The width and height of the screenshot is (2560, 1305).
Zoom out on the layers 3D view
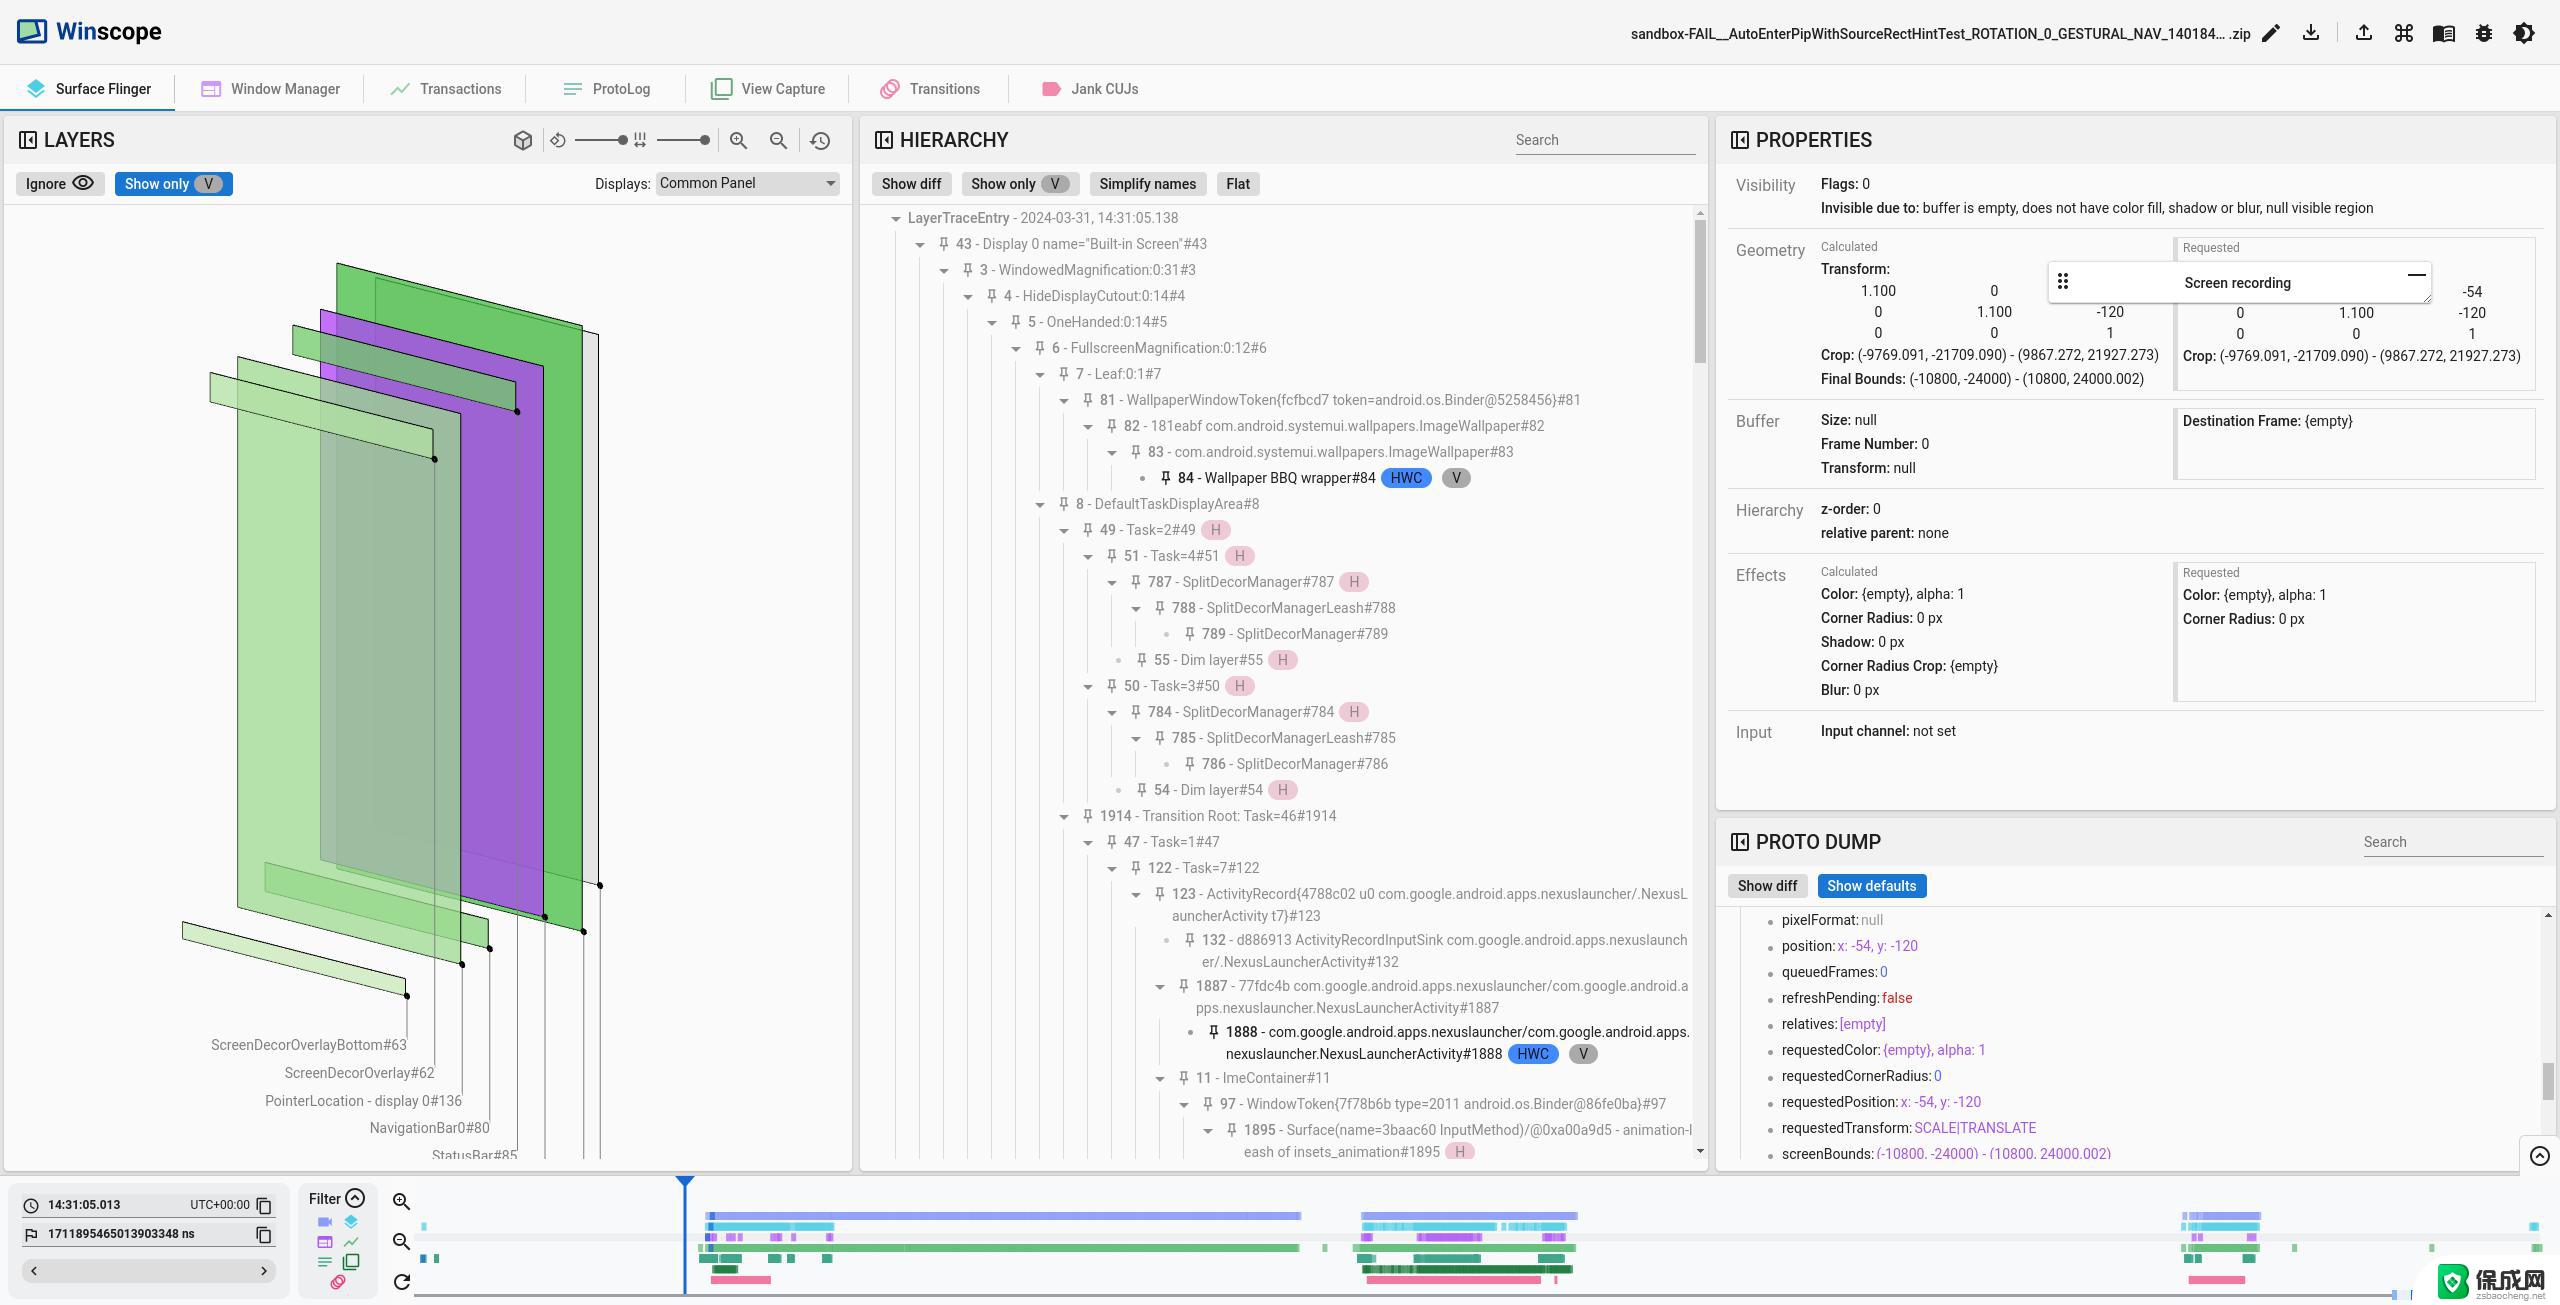click(779, 141)
